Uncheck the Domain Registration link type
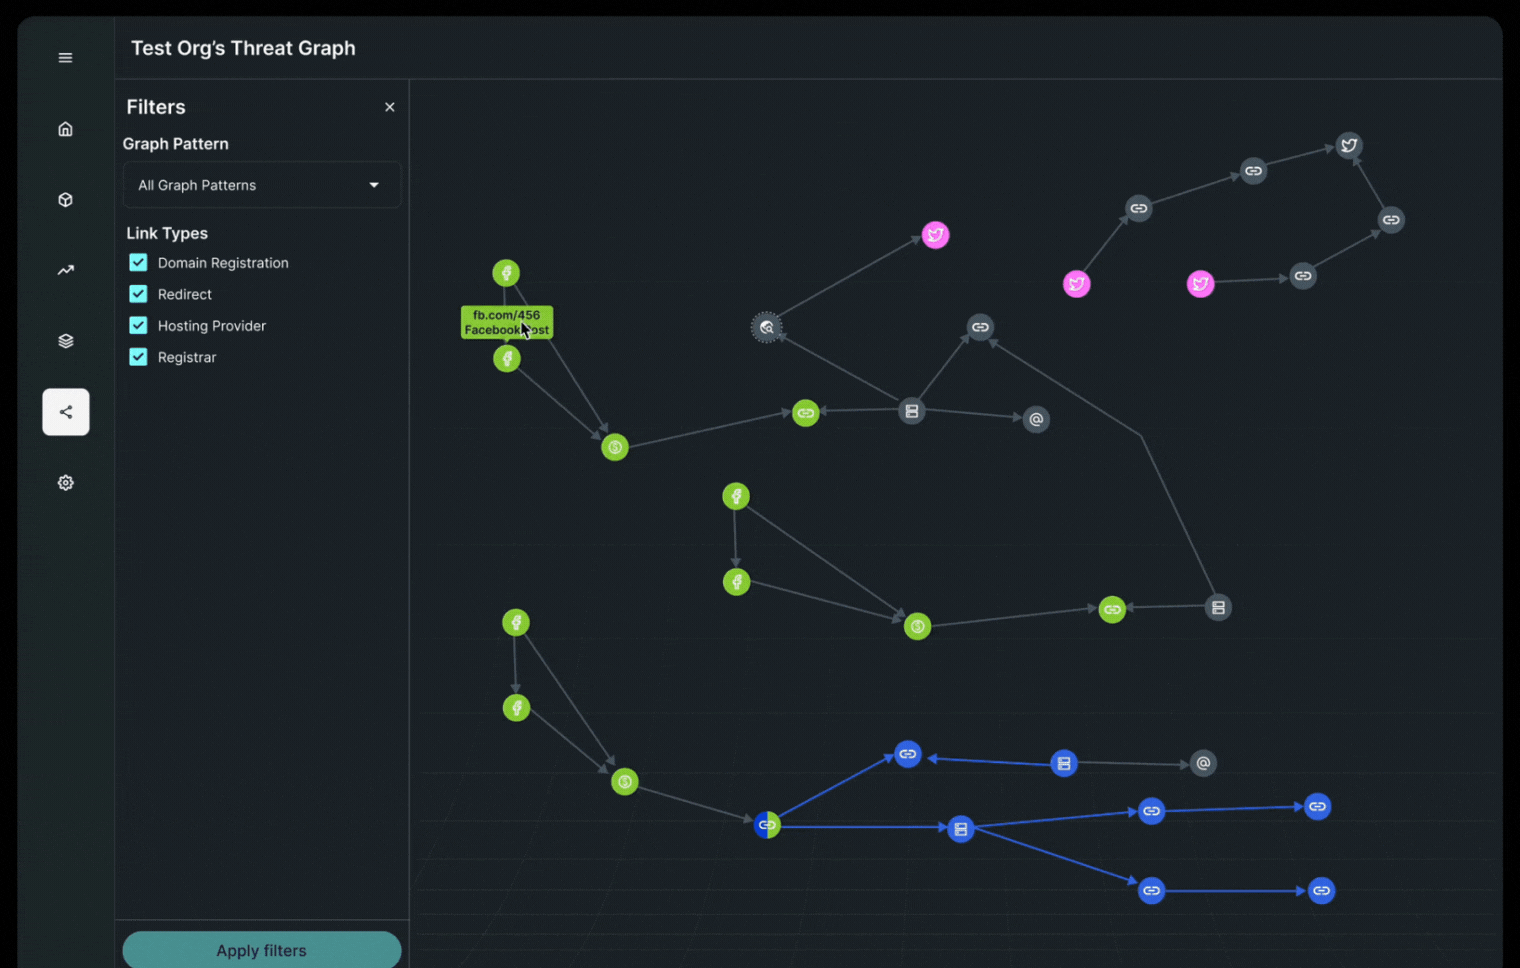This screenshot has width=1520, height=968. click(137, 262)
